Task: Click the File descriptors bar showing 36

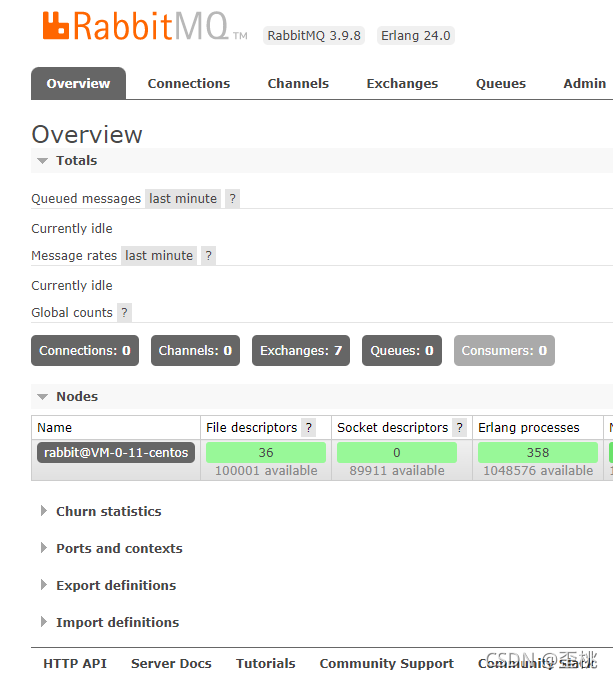Action: (x=266, y=453)
